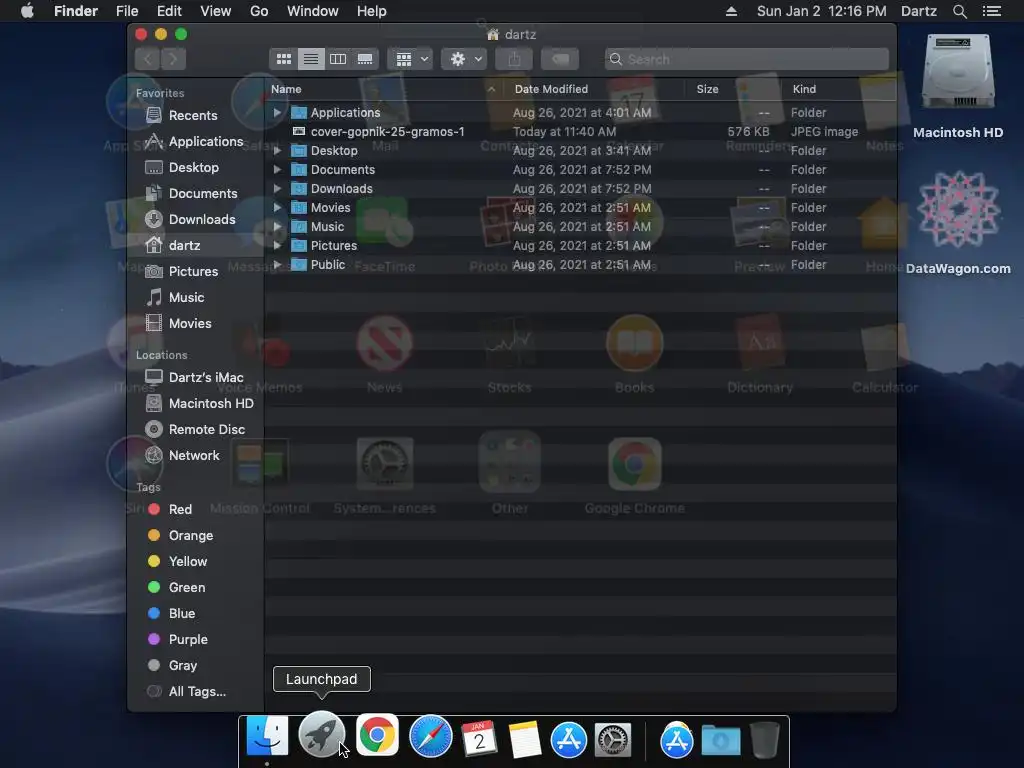
Task: Click the Edit Tags toolbar button
Action: pos(560,59)
